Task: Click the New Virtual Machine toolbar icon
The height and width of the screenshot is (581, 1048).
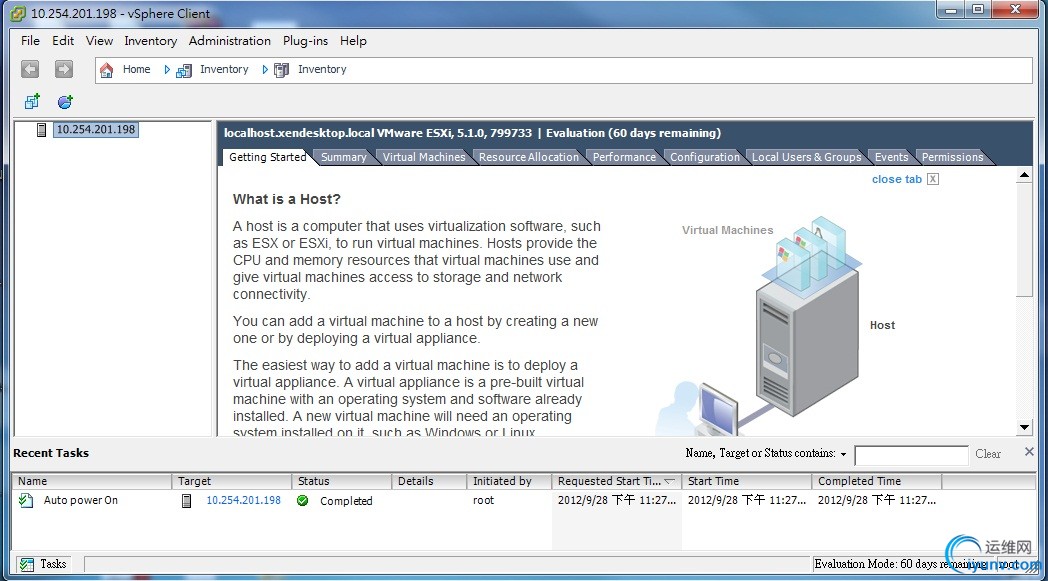Action: pyautogui.click(x=32, y=102)
